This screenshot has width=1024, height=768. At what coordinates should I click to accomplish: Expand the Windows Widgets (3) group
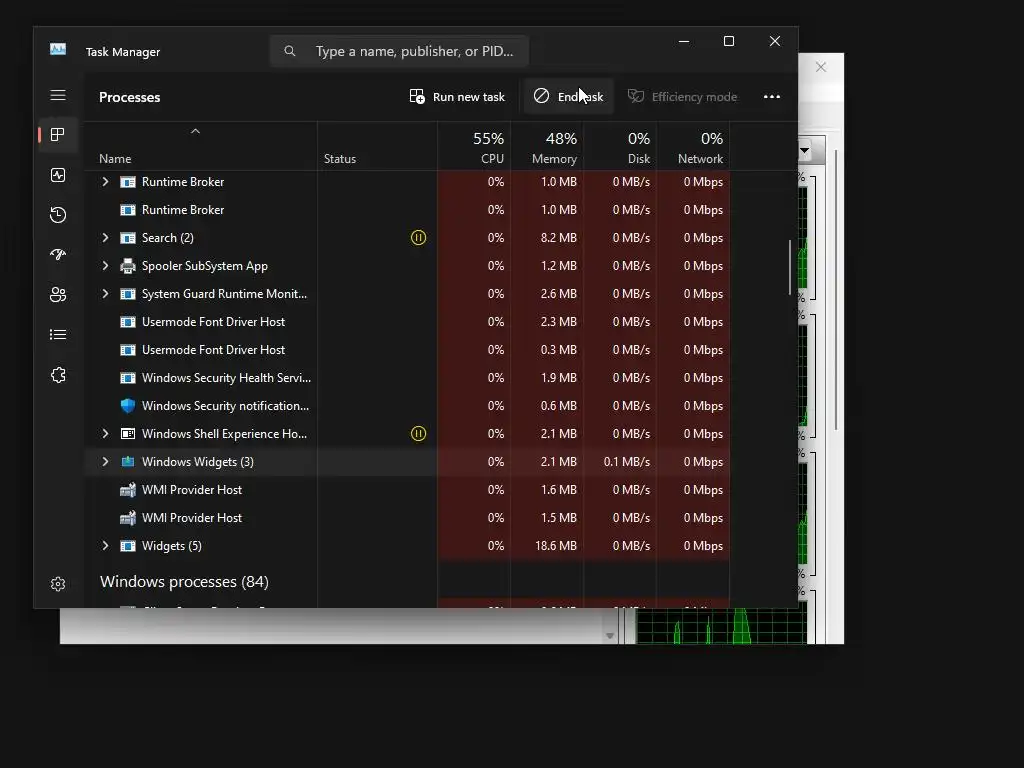click(105, 462)
